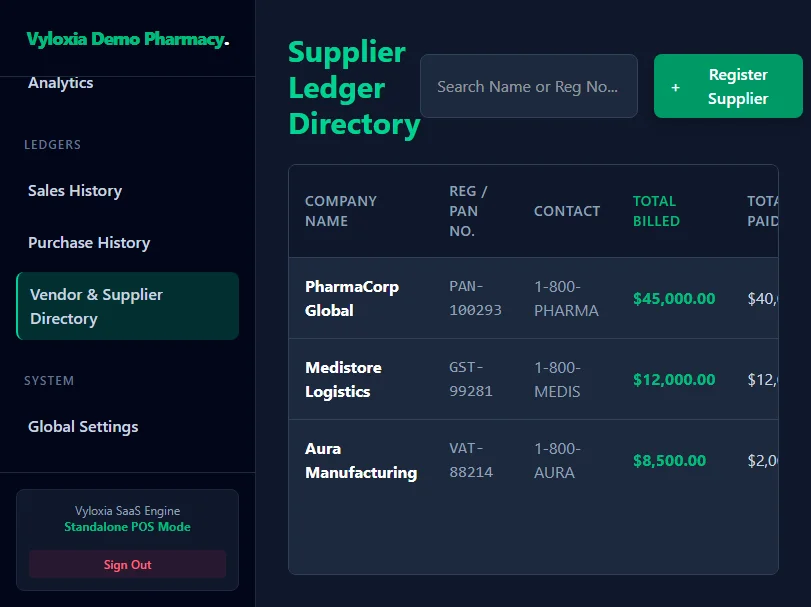Open the Analytics sidebar item
The image size is (811, 607).
pos(61,83)
